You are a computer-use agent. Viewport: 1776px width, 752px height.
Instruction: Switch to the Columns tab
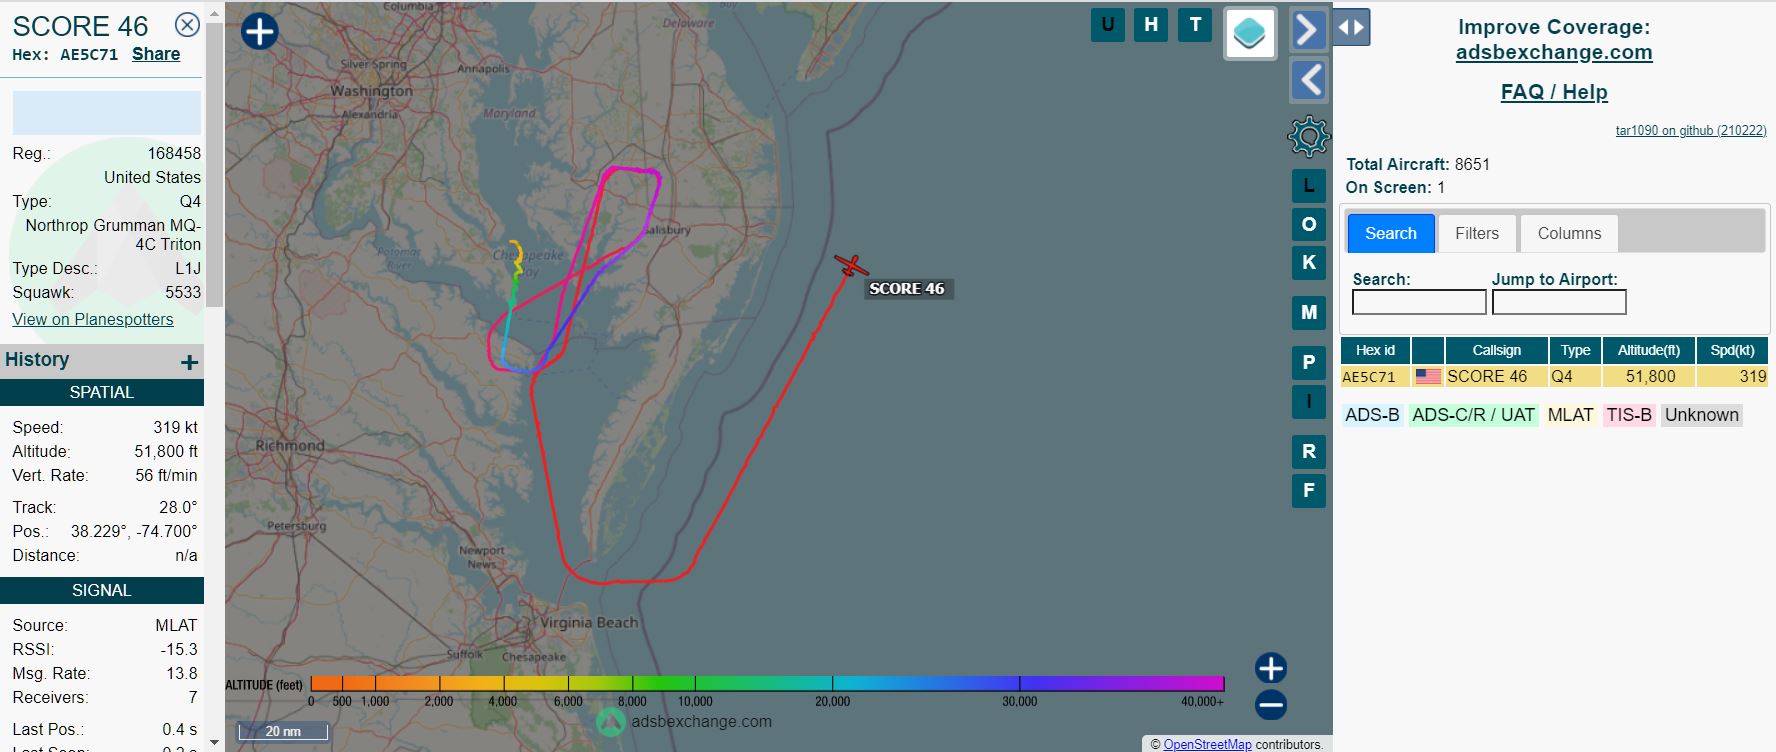click(x=1568, y=233)
